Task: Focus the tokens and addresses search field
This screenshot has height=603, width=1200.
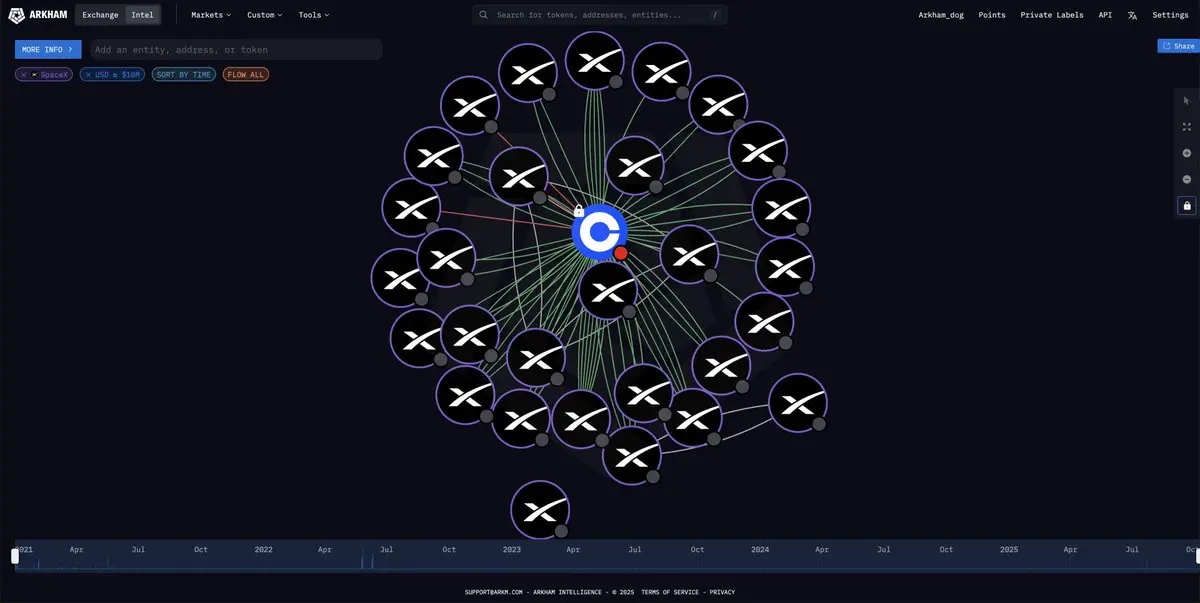Action: [600, 15]
